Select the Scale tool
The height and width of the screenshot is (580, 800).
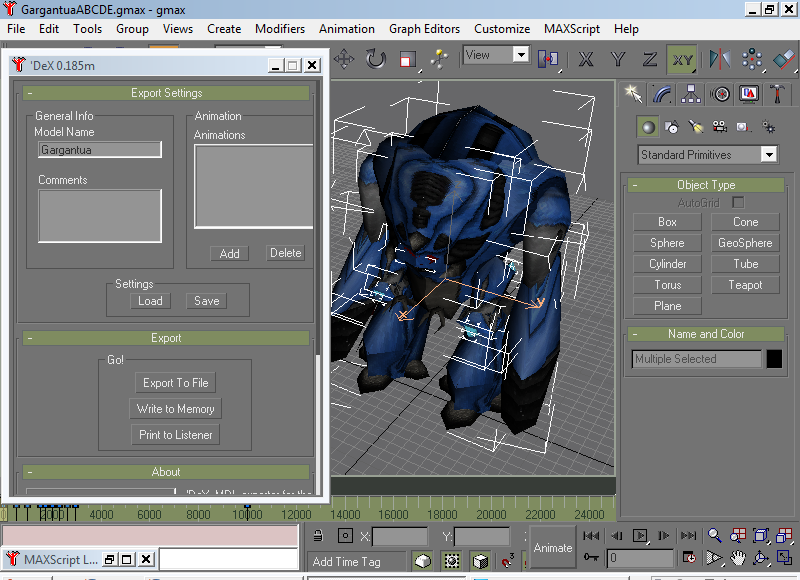408,60
